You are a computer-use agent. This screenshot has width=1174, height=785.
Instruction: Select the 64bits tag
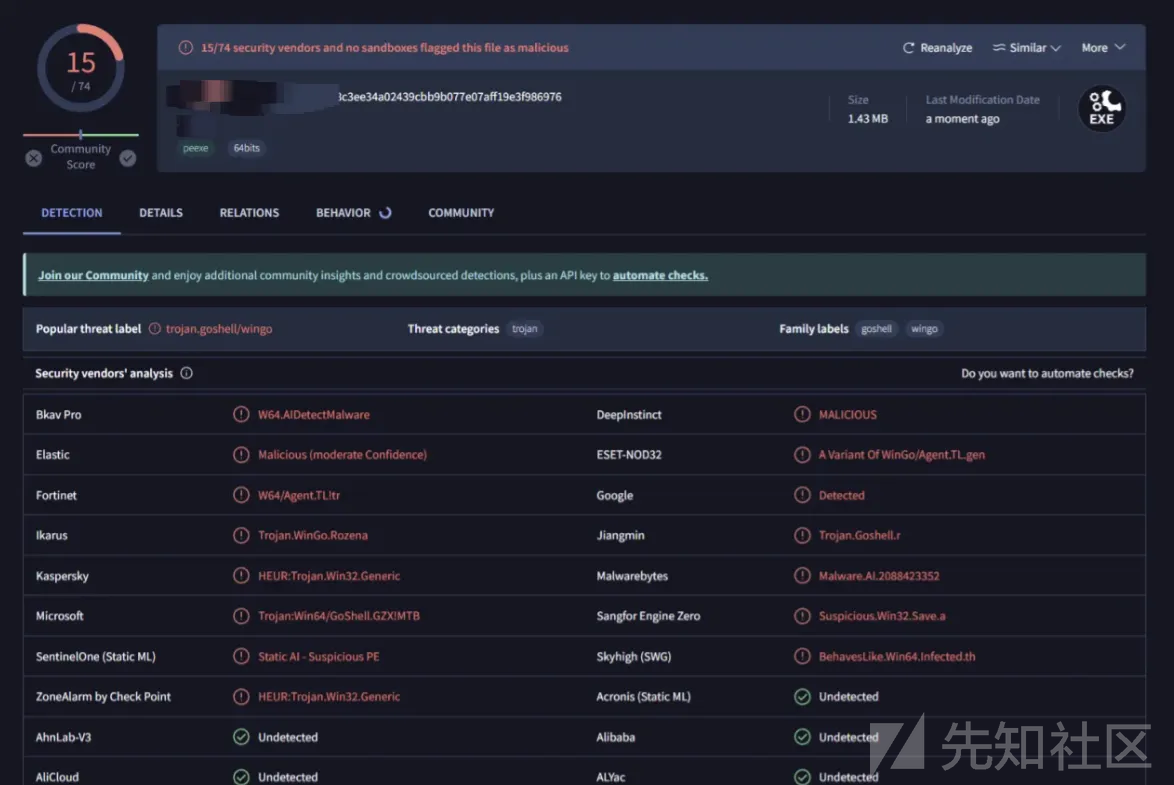[x=246, y=148]
